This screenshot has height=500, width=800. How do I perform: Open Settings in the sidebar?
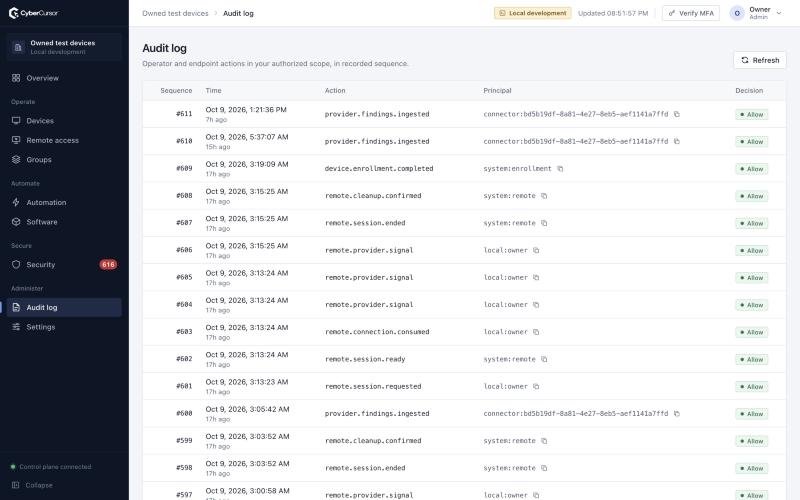pyautogui.click(x=64, y=327)
